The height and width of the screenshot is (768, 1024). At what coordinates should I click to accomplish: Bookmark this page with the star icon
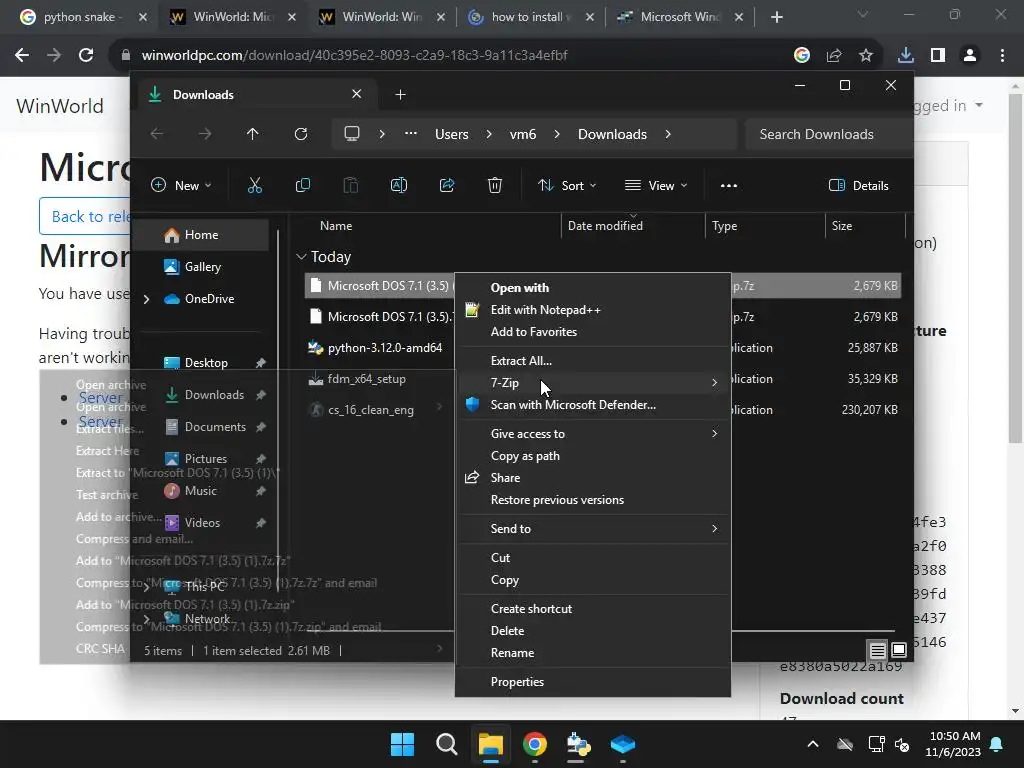click(x=866, y=55)
